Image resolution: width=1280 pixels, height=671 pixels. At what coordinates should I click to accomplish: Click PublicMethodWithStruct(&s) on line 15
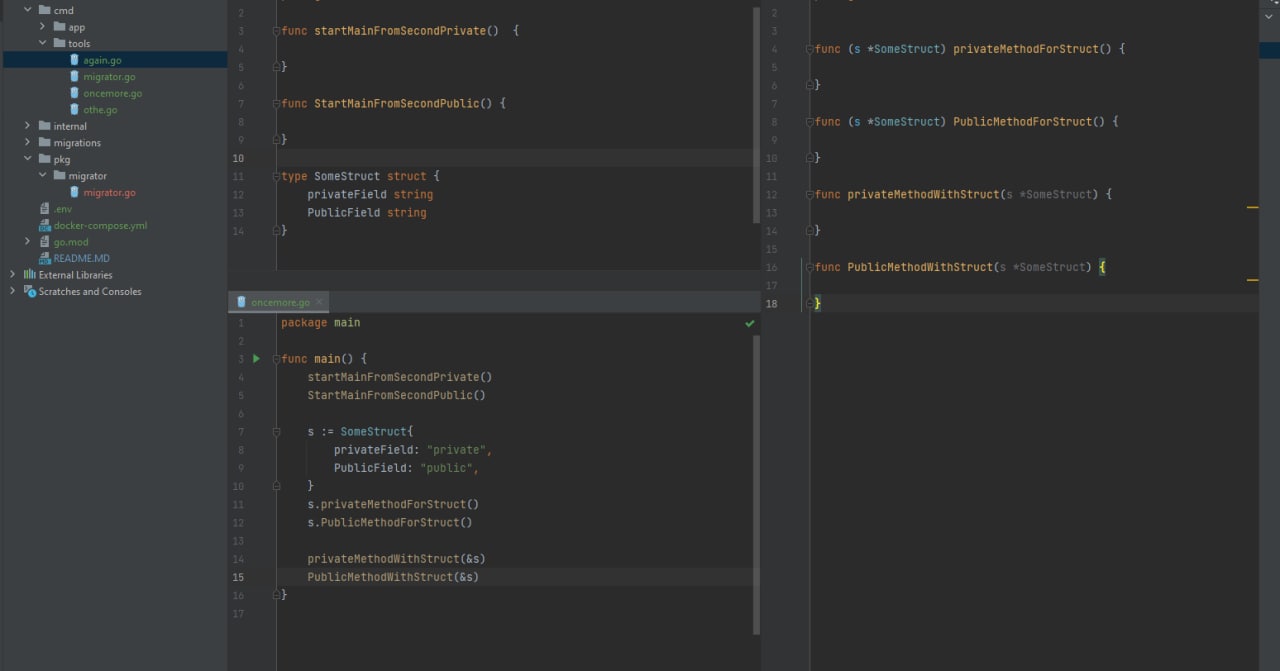[x=393, y=577]
